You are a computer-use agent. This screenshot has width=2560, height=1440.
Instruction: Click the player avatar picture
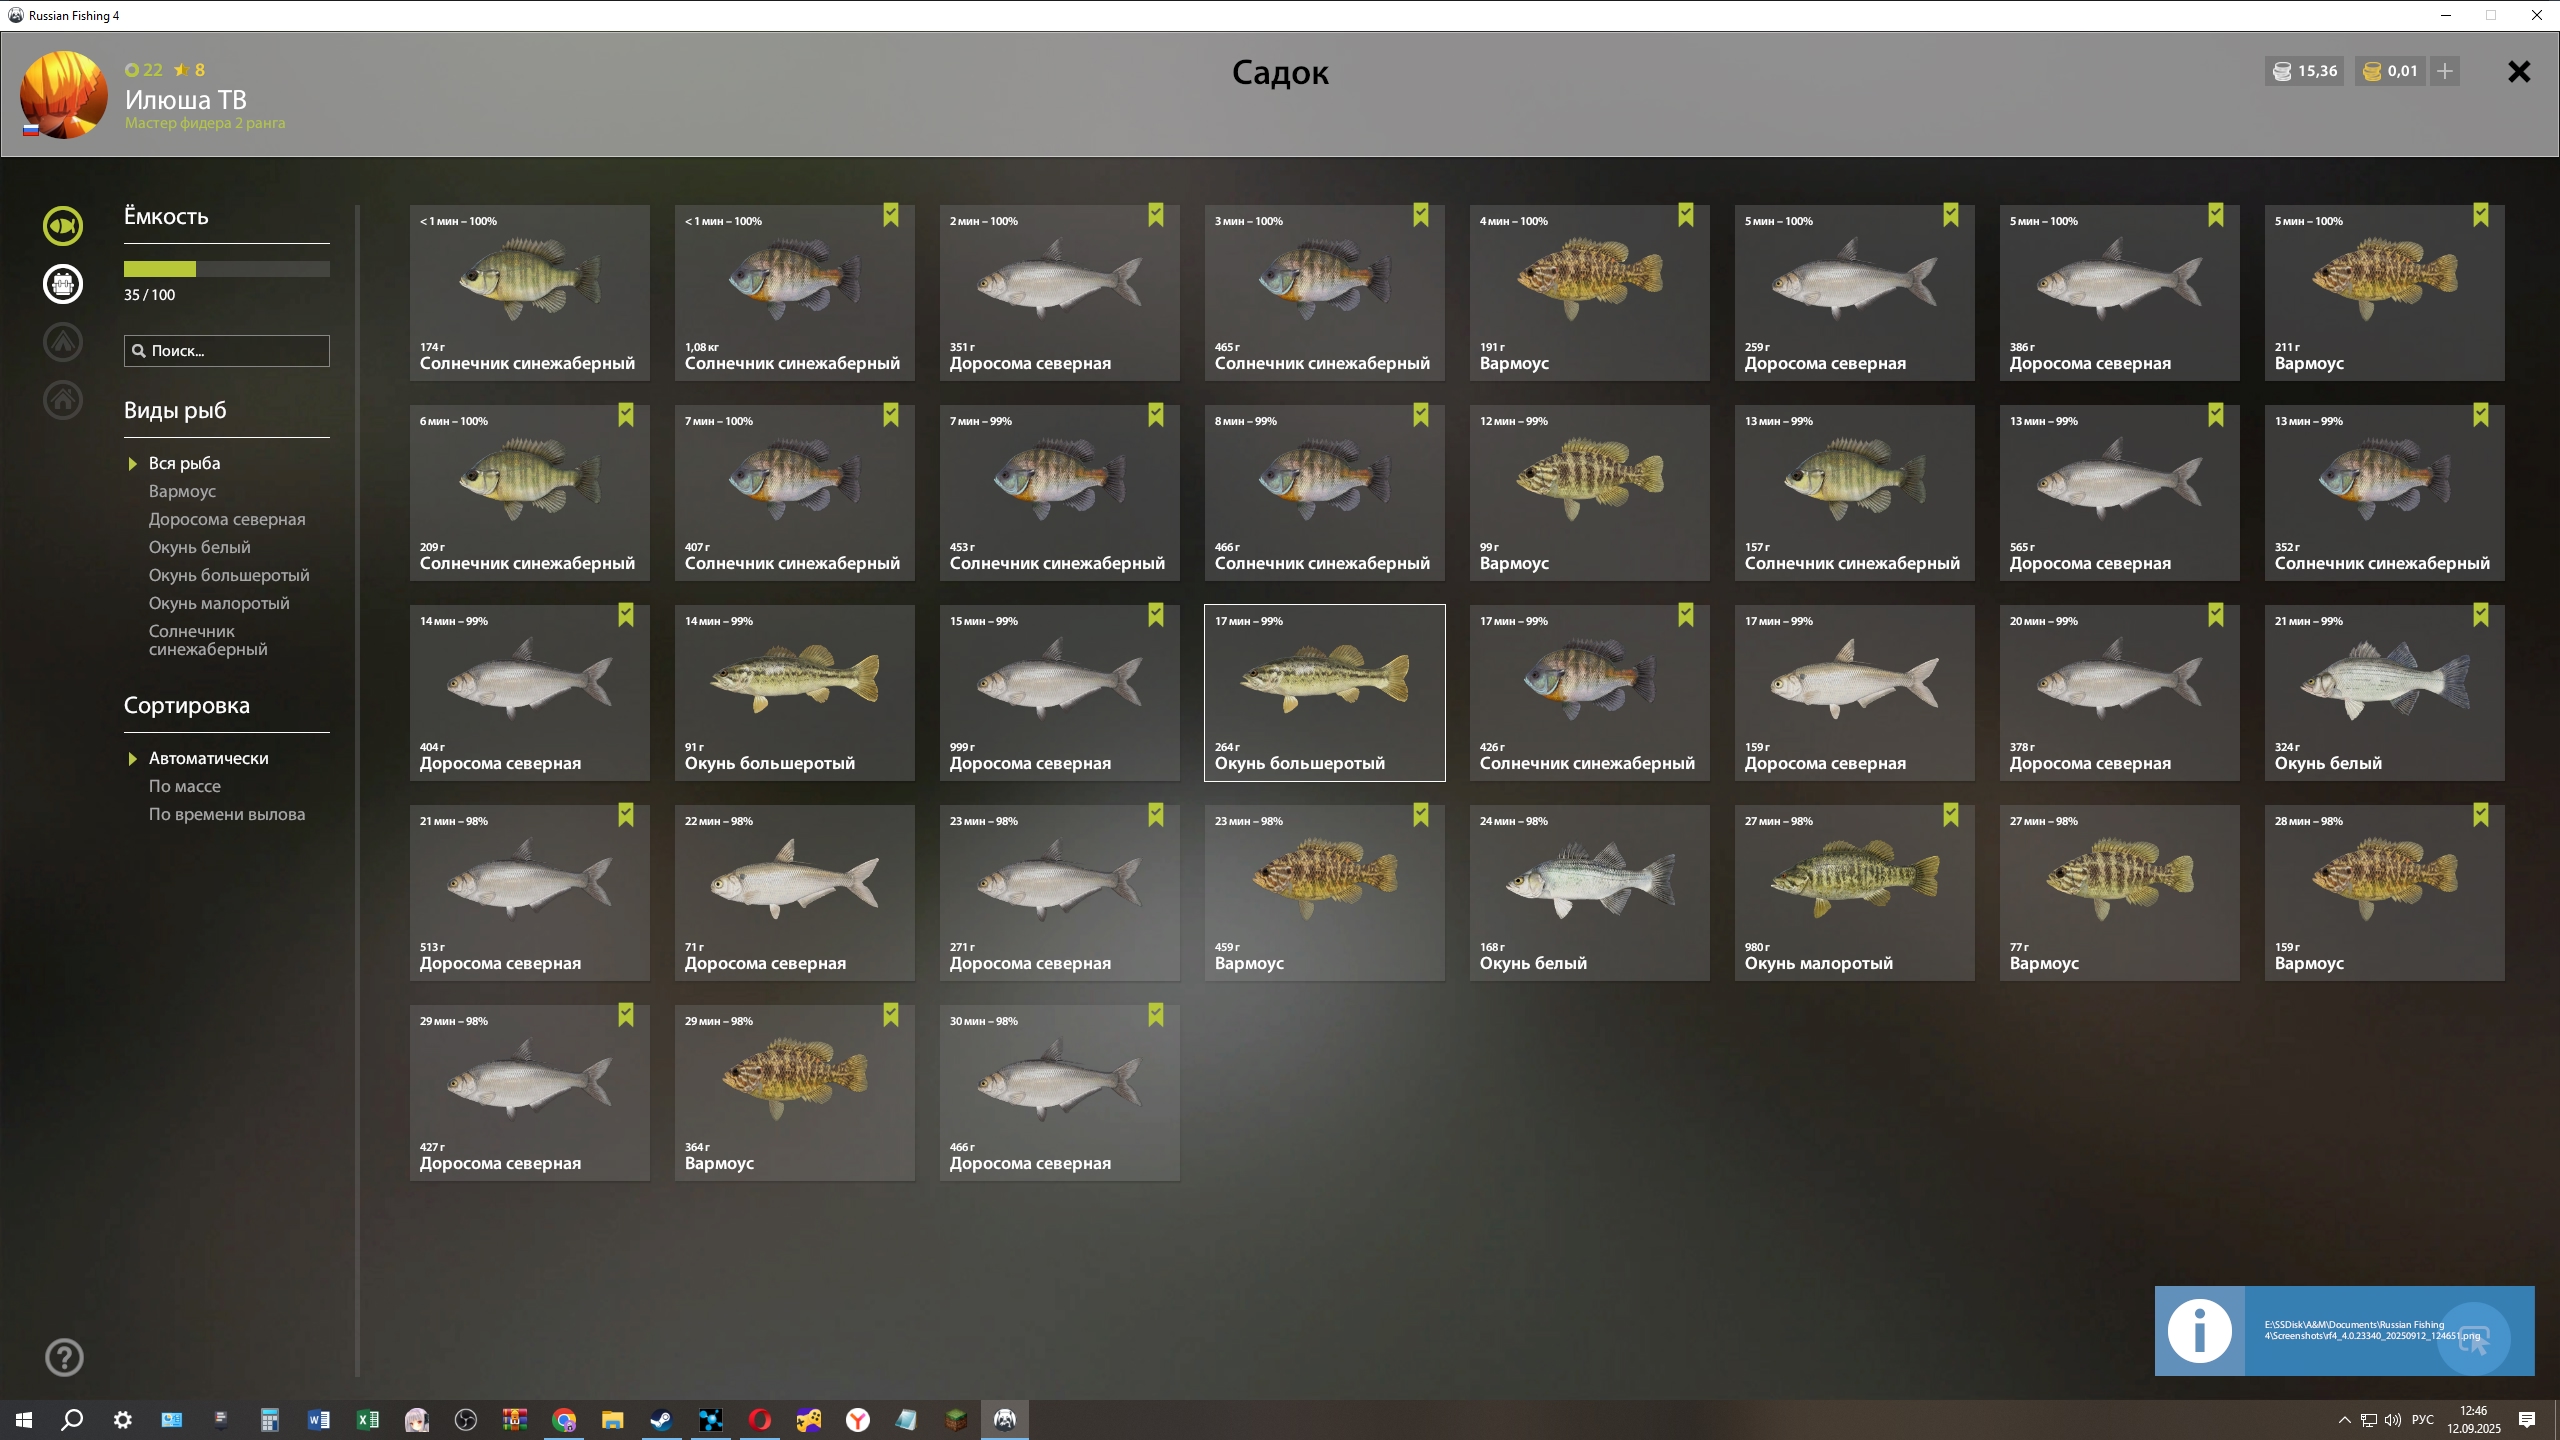[64, 95]
